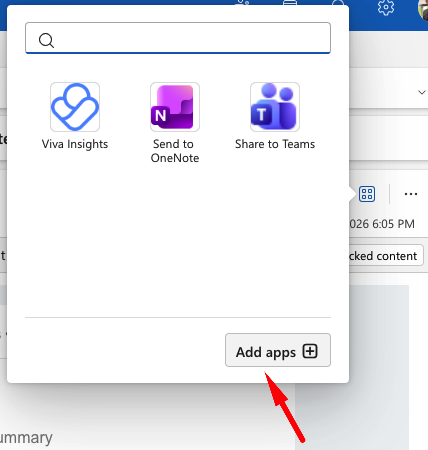Image resolution: width=428 pixels, height=450 pixels.
Task: Select the Viva Insights text label
Action: [75, 144]
